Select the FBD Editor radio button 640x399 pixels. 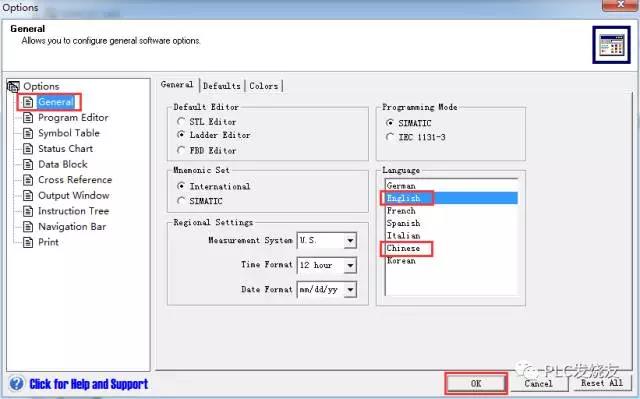pyautogui.click(x=181, y=150)
